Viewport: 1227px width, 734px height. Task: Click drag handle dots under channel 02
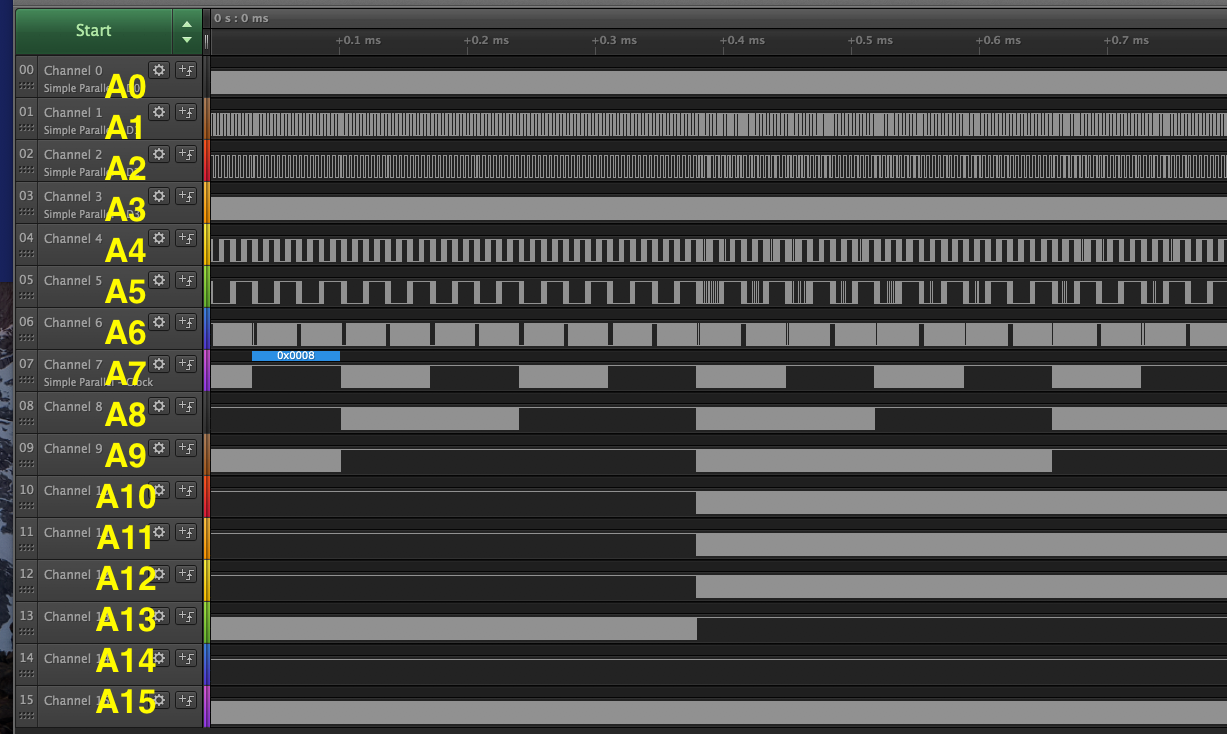pos(27,171)
